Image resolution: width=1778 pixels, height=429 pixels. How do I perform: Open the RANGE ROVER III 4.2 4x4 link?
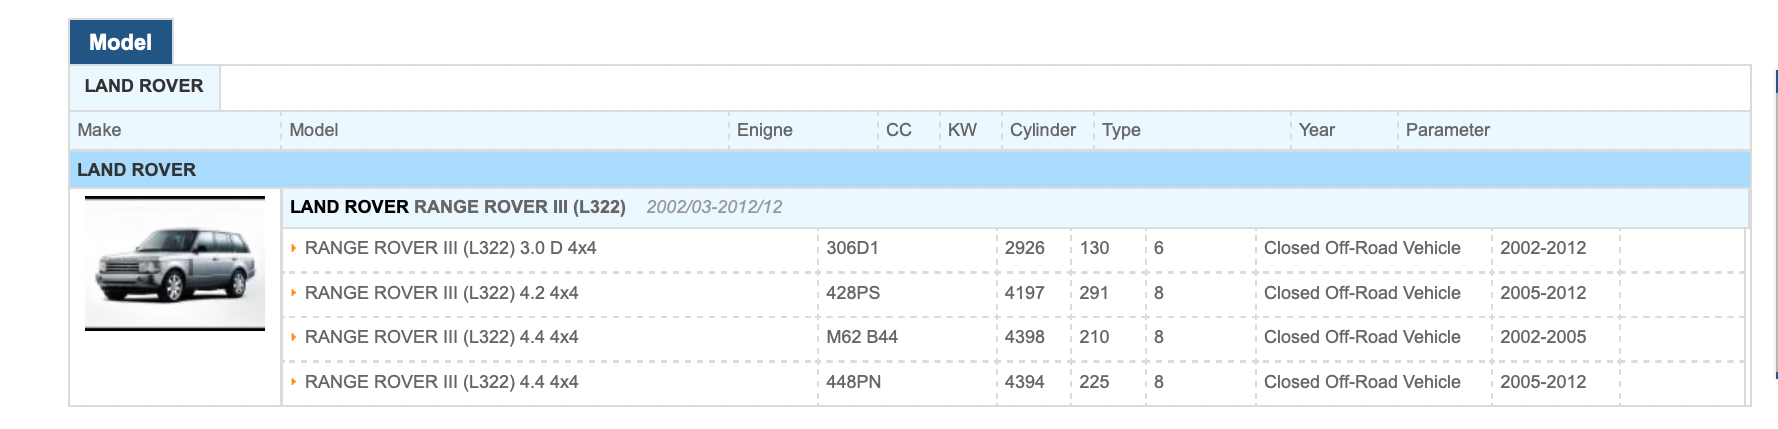click(441, 293)
